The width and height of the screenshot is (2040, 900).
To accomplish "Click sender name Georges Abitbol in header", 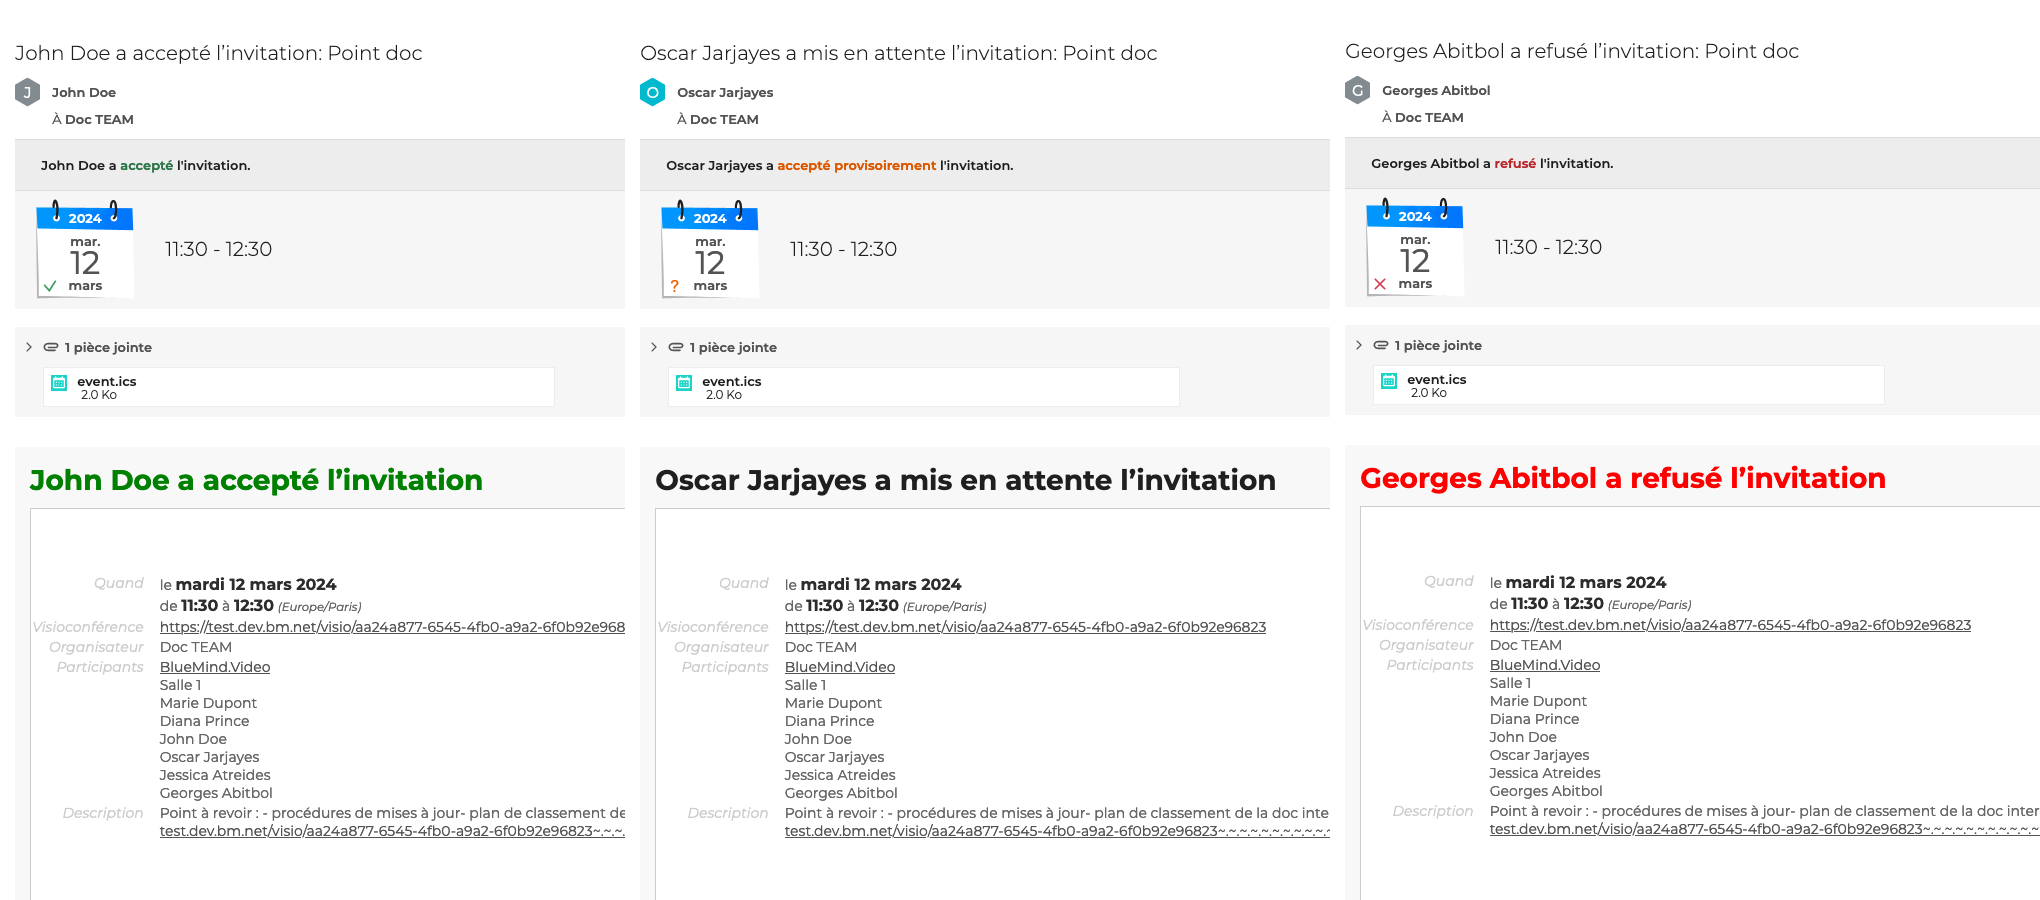I will 1435,90.
